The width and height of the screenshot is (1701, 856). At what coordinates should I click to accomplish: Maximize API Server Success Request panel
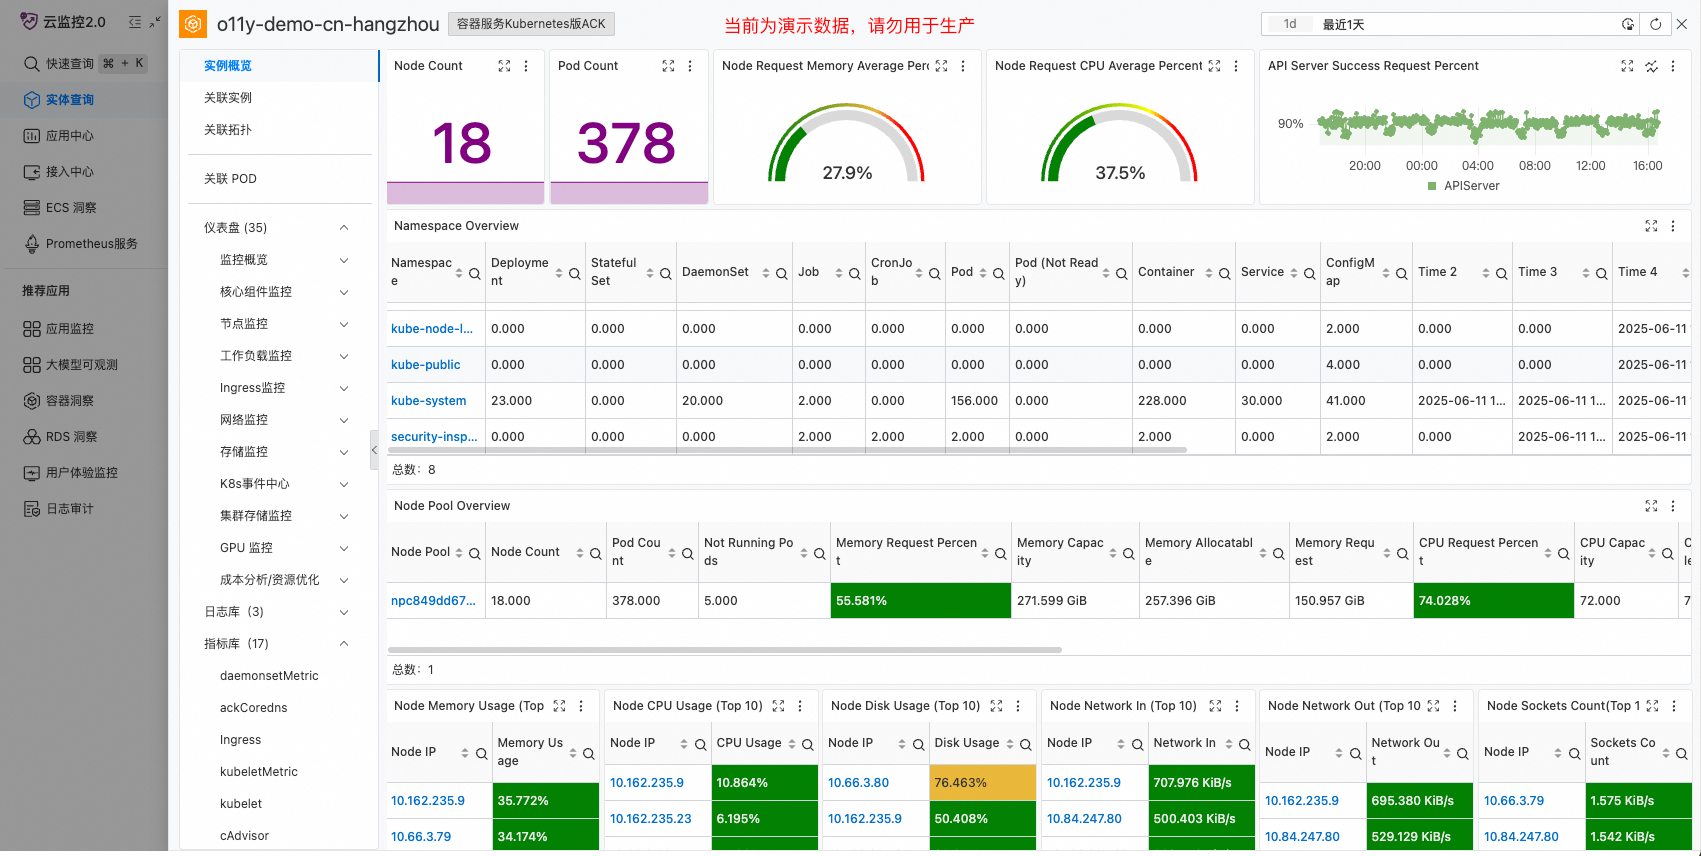(x=1627, y=66)
